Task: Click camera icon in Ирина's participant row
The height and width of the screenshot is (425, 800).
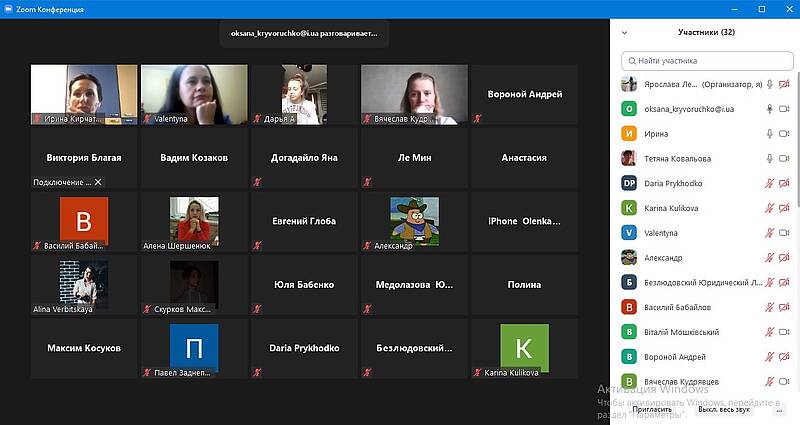Action: pos(784,134)
